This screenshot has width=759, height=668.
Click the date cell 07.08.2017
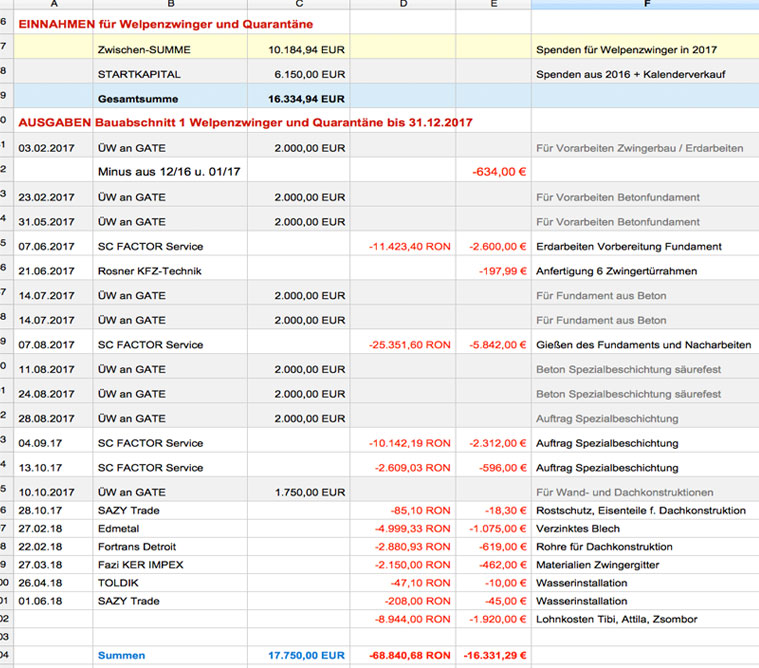[x=53, y=342]
